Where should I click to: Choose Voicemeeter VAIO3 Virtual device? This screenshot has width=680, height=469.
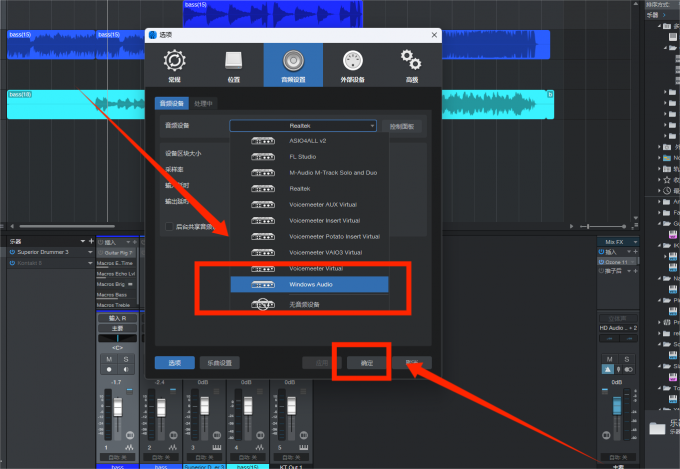[309, 253]
